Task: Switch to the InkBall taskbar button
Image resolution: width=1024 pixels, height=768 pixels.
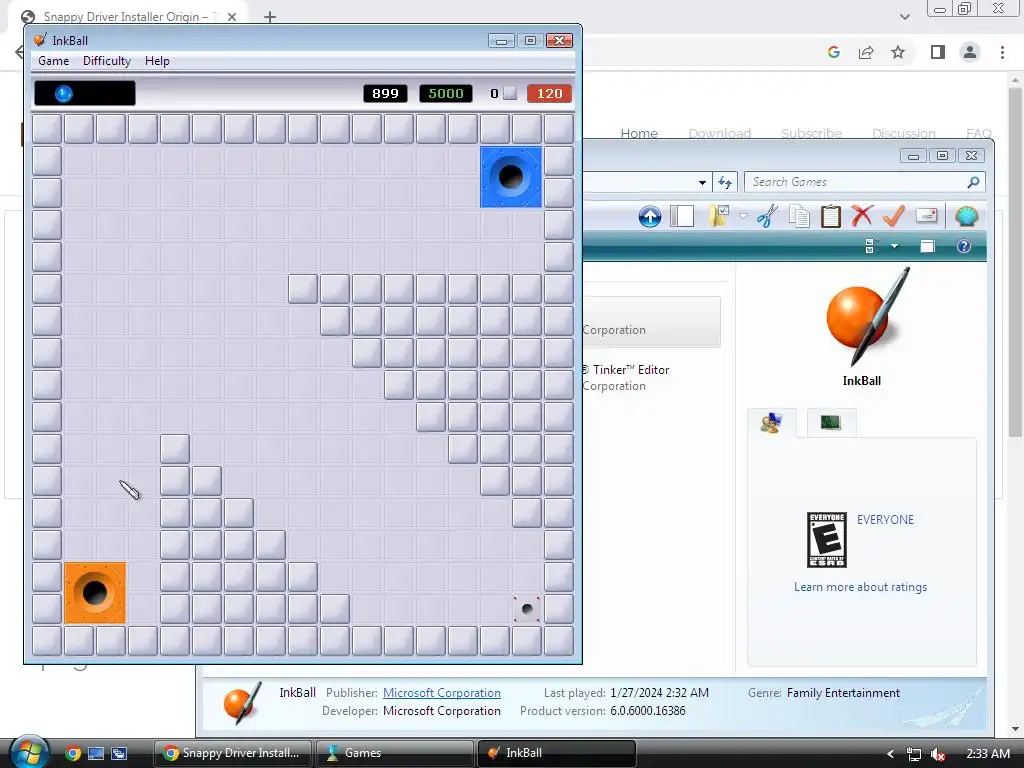Action: click(x=556, y=753)
